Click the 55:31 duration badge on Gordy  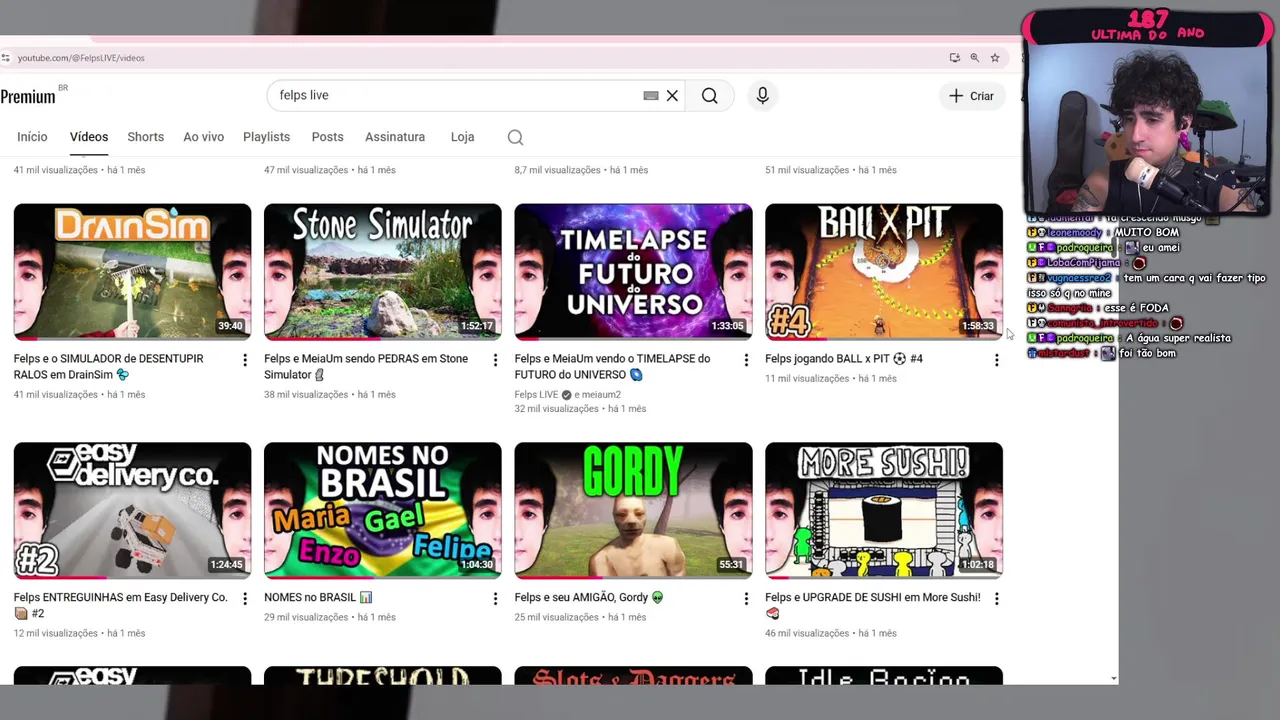click(x=731, y=564)
